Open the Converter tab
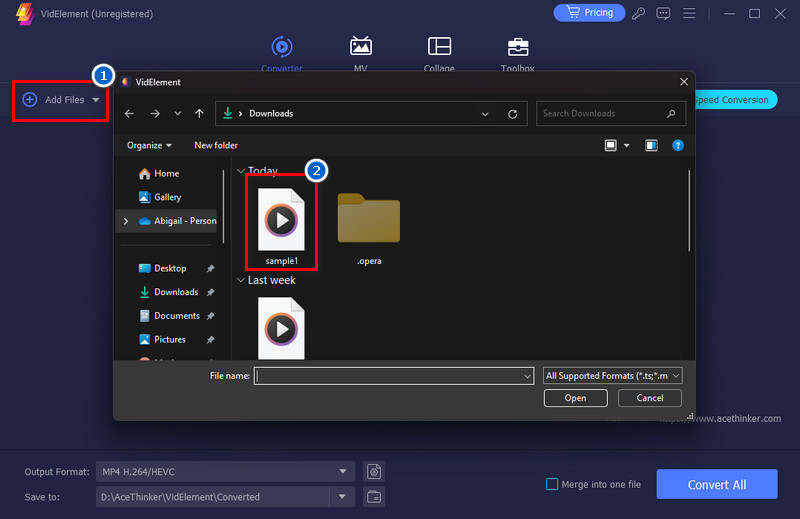 pyautogui.click(x=282, y=54)
